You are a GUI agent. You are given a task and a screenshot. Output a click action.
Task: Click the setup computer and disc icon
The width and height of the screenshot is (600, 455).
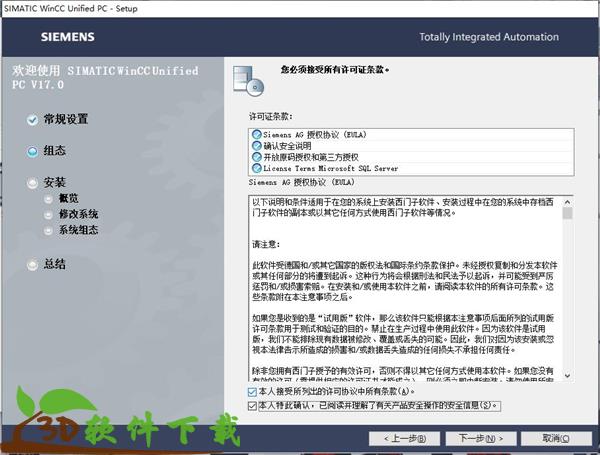coord(248,80)
